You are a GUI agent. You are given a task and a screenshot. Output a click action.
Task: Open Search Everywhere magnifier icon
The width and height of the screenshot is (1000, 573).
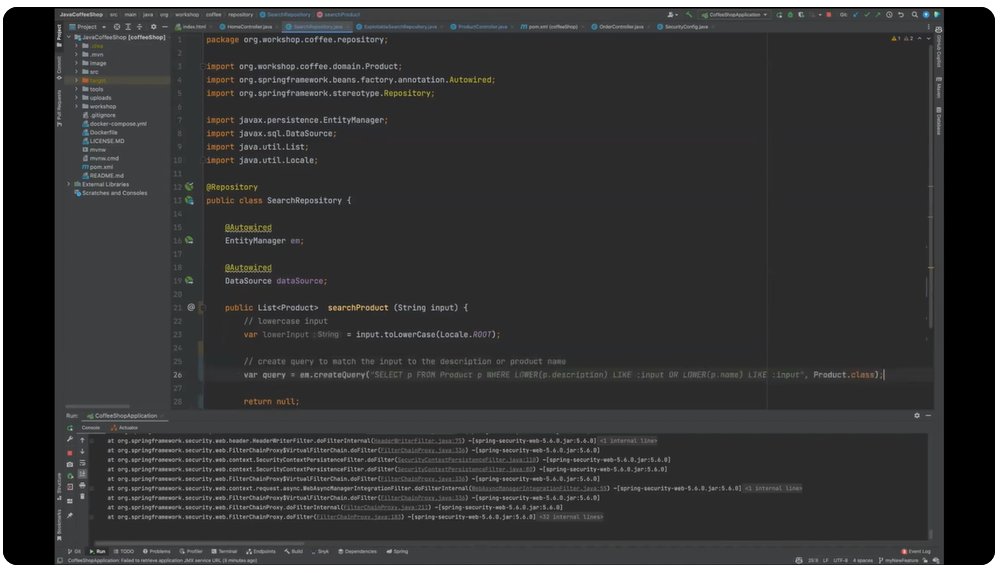coord(915,15)
